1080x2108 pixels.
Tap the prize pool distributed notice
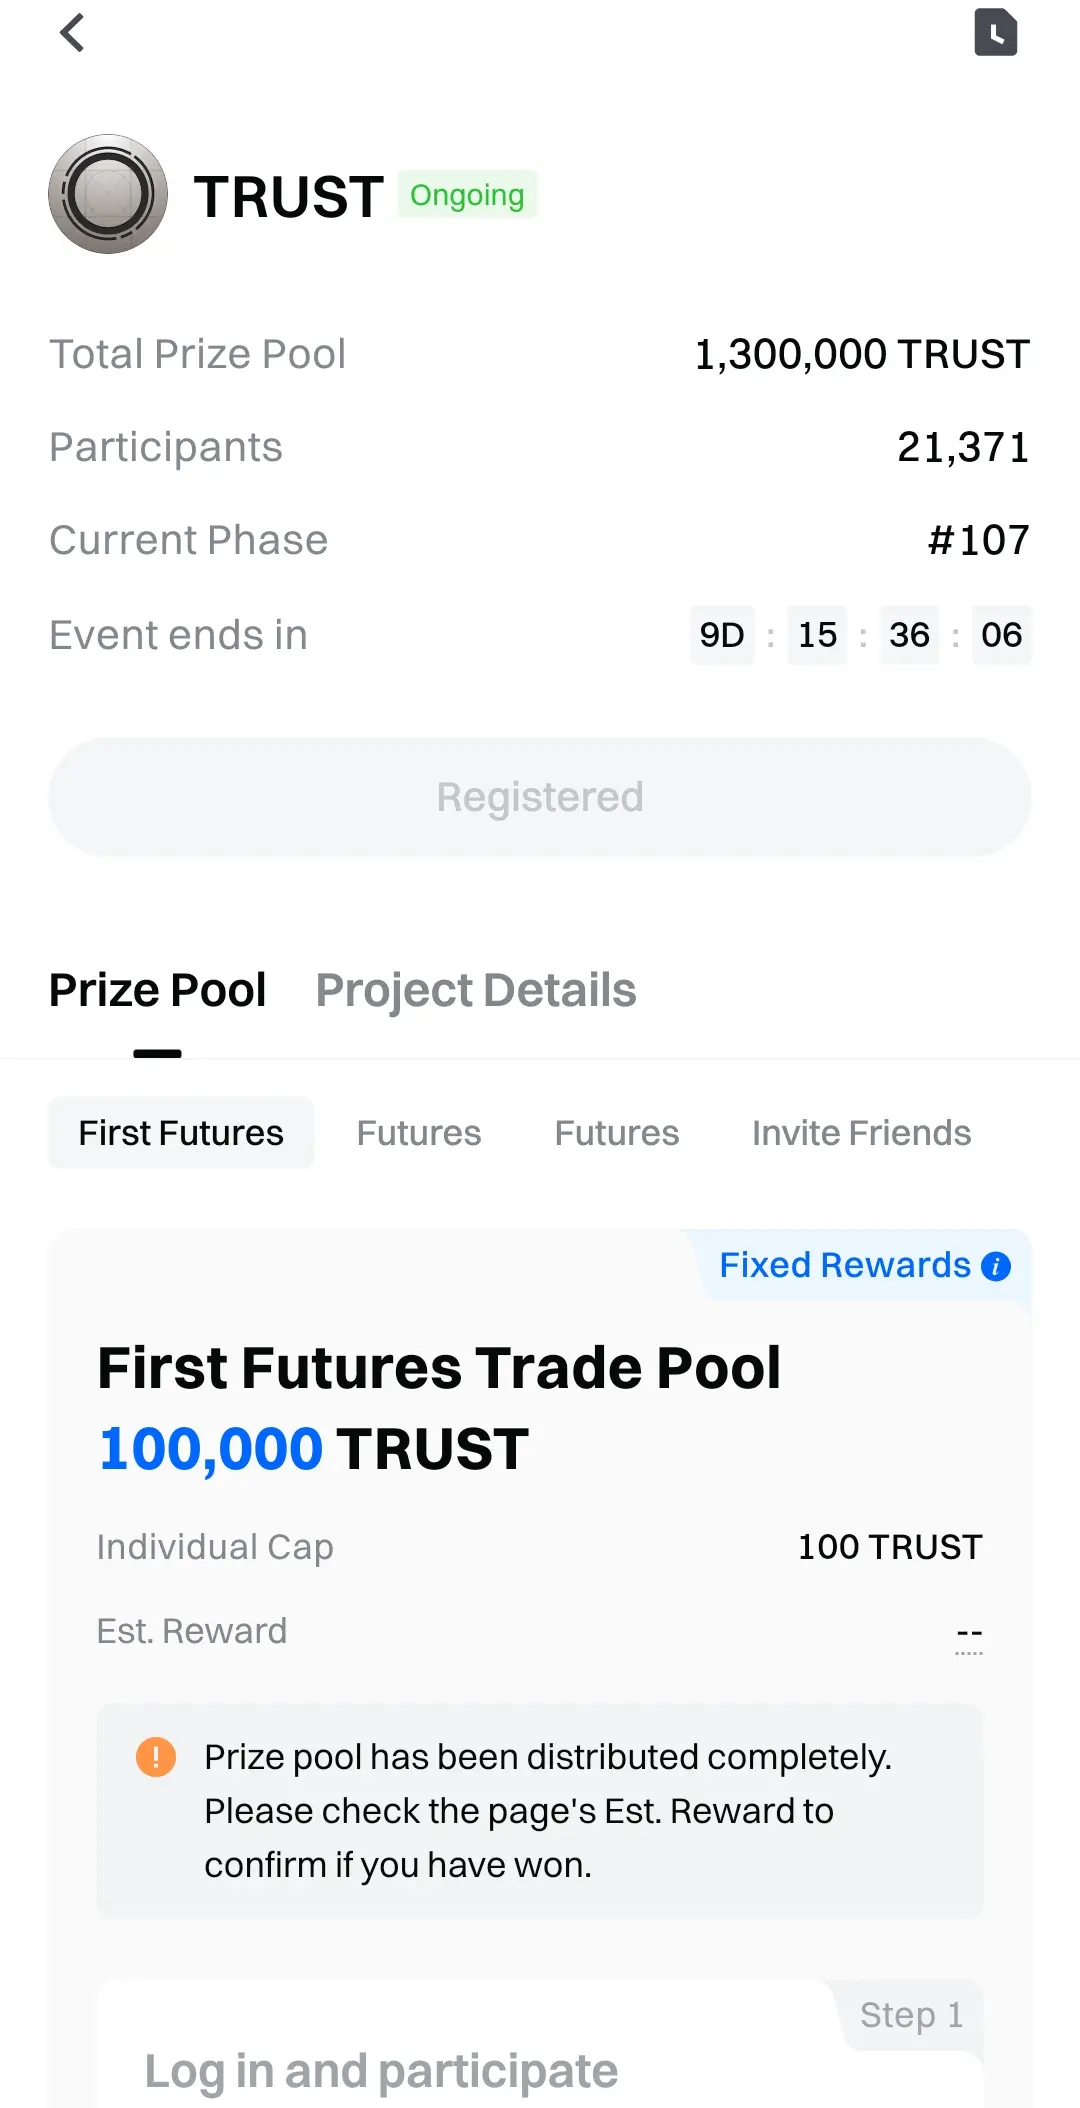pos(548,1811)
